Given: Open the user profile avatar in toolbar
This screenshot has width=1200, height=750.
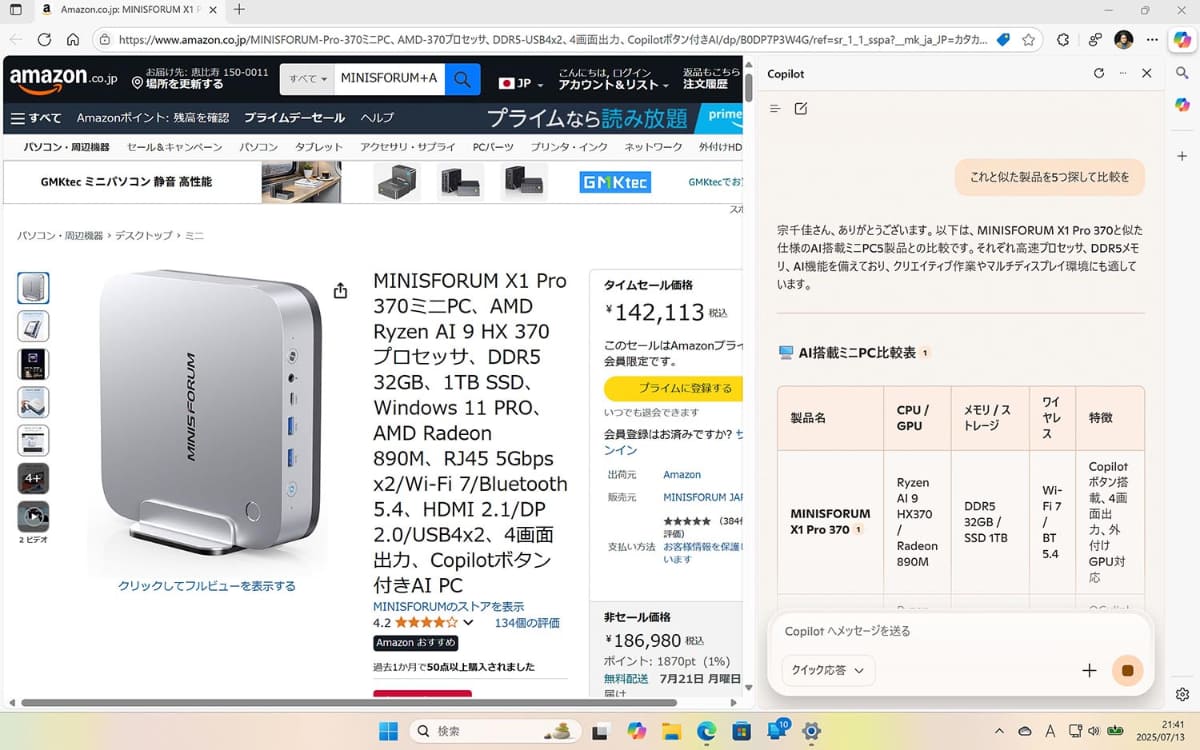Looking at the screenshot, I should [x=1124, y=40].
